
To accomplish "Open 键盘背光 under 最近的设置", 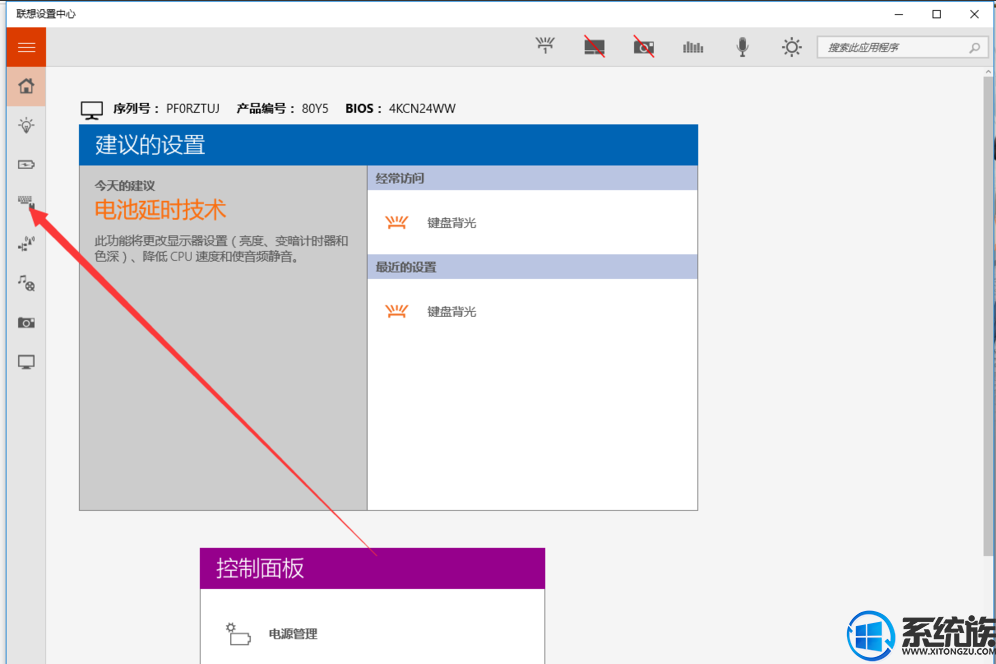I will (452, 312).
